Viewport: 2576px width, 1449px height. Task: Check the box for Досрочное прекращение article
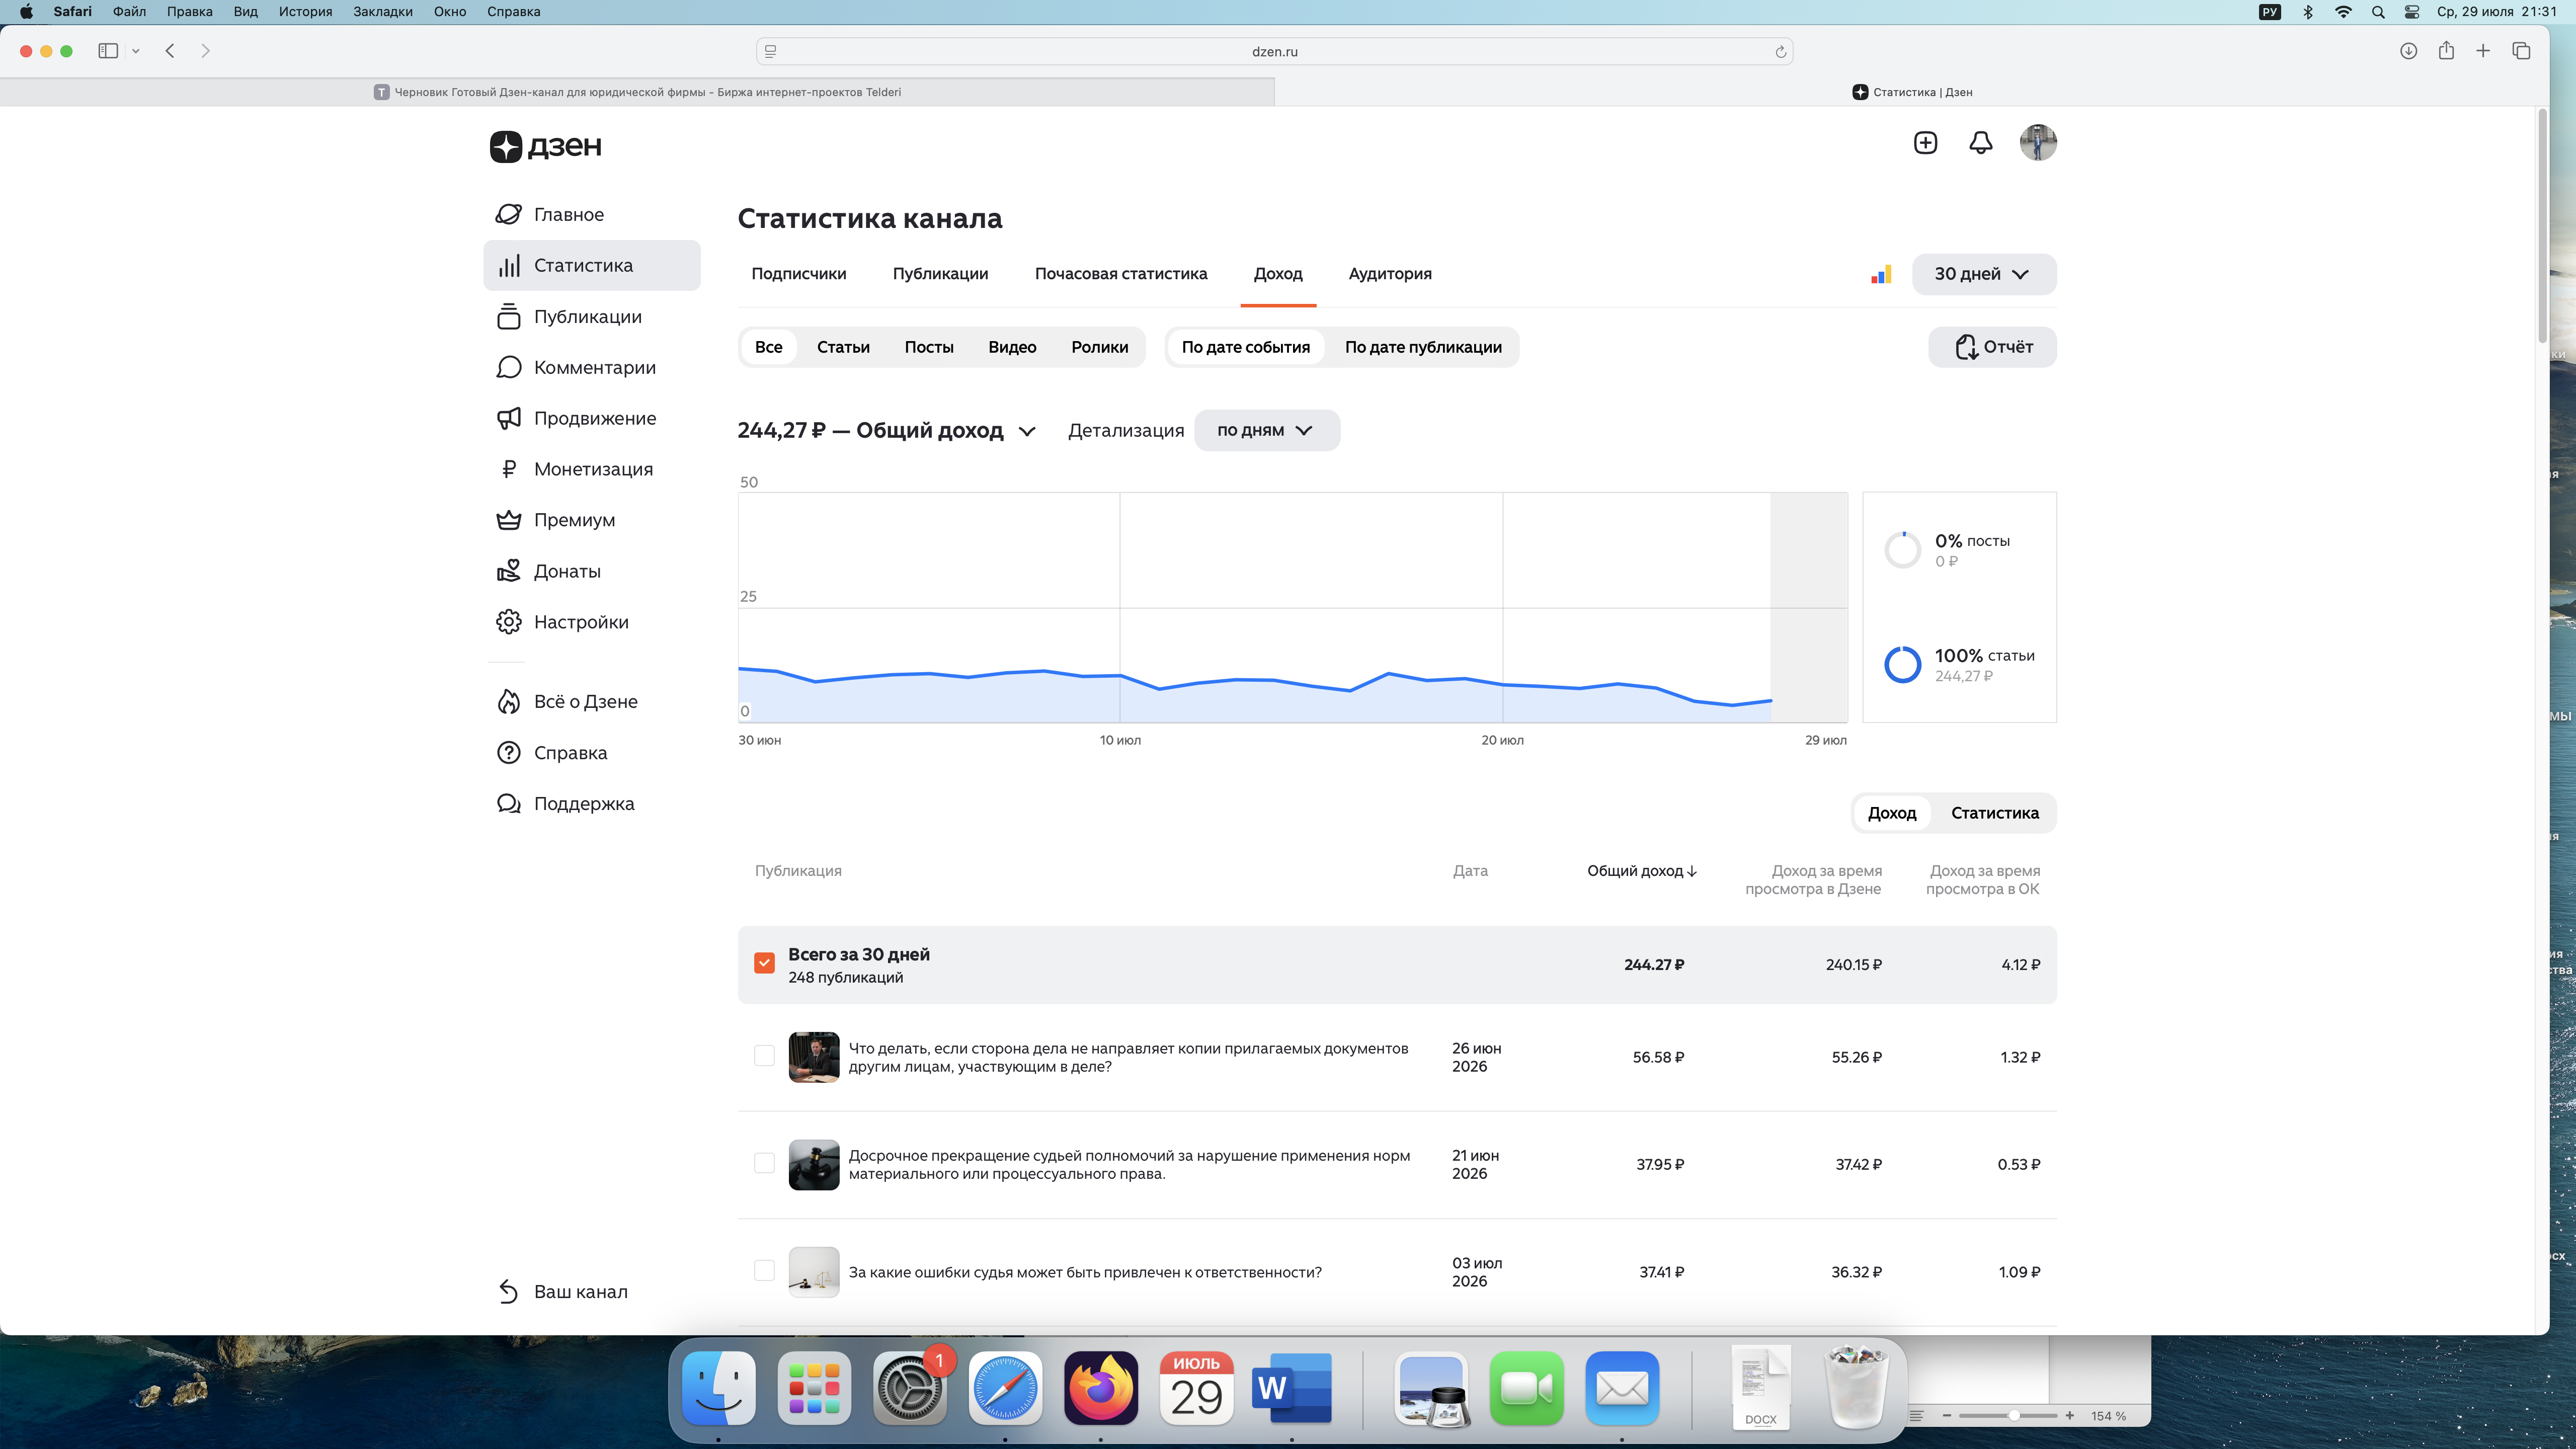click(764, 1163)
